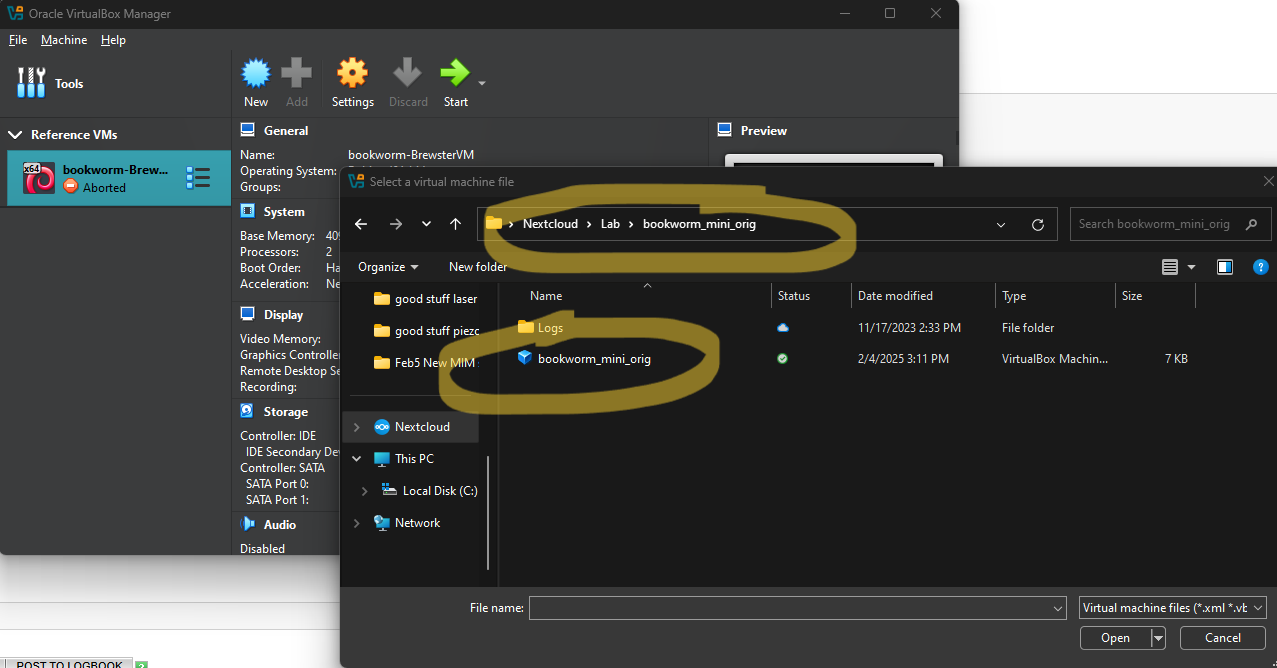Click the Audio speaker icon in details

tap(248, 524)
